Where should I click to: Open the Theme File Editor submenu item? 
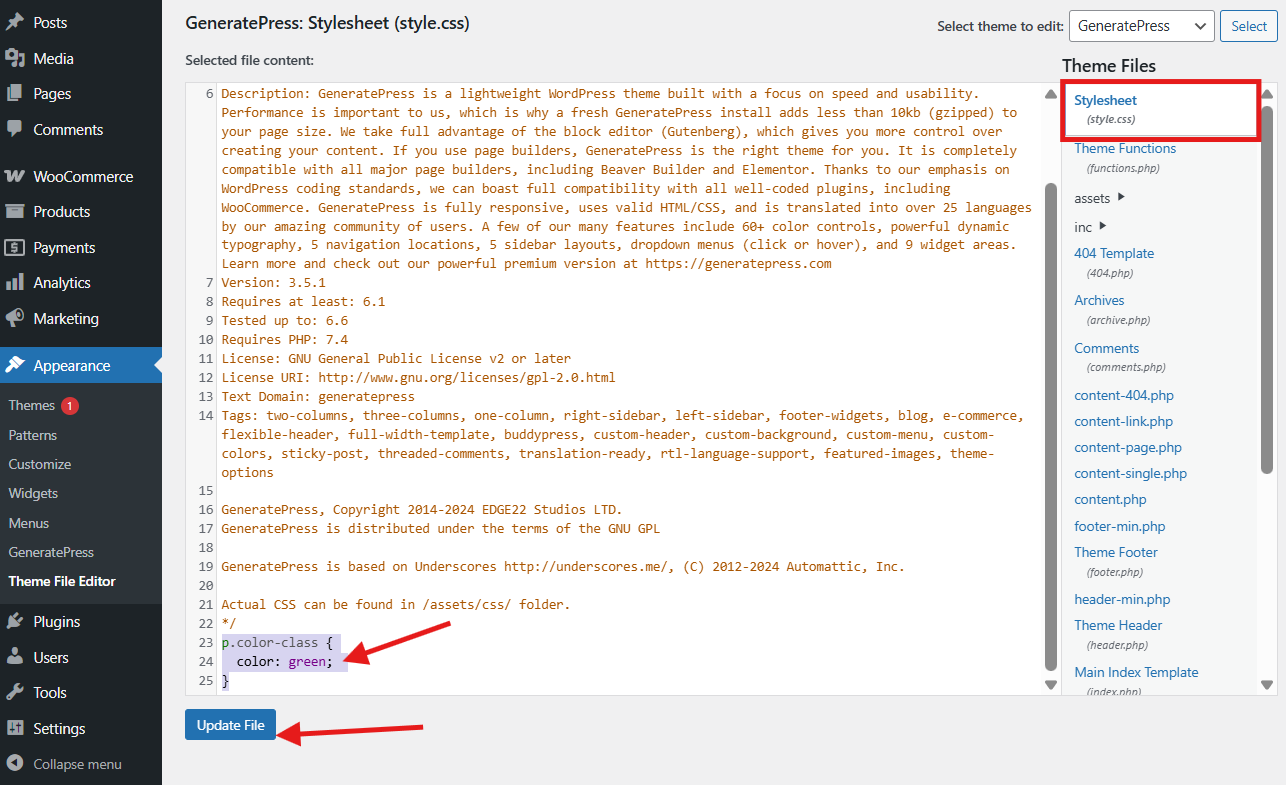[x=62, y=581]
